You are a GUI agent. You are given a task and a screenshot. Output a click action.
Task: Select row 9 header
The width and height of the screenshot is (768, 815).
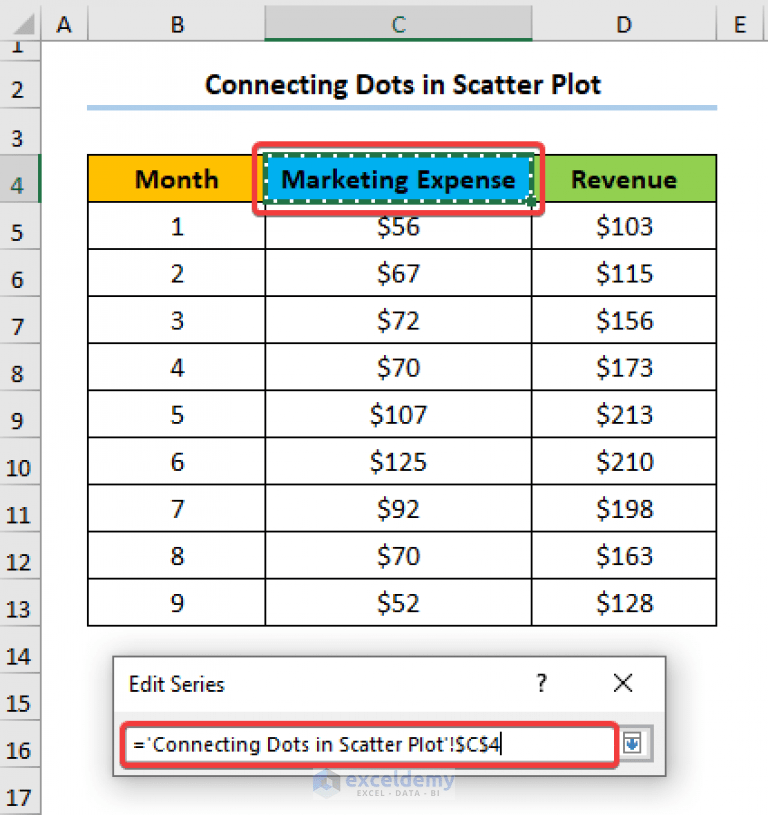point(20,414)
